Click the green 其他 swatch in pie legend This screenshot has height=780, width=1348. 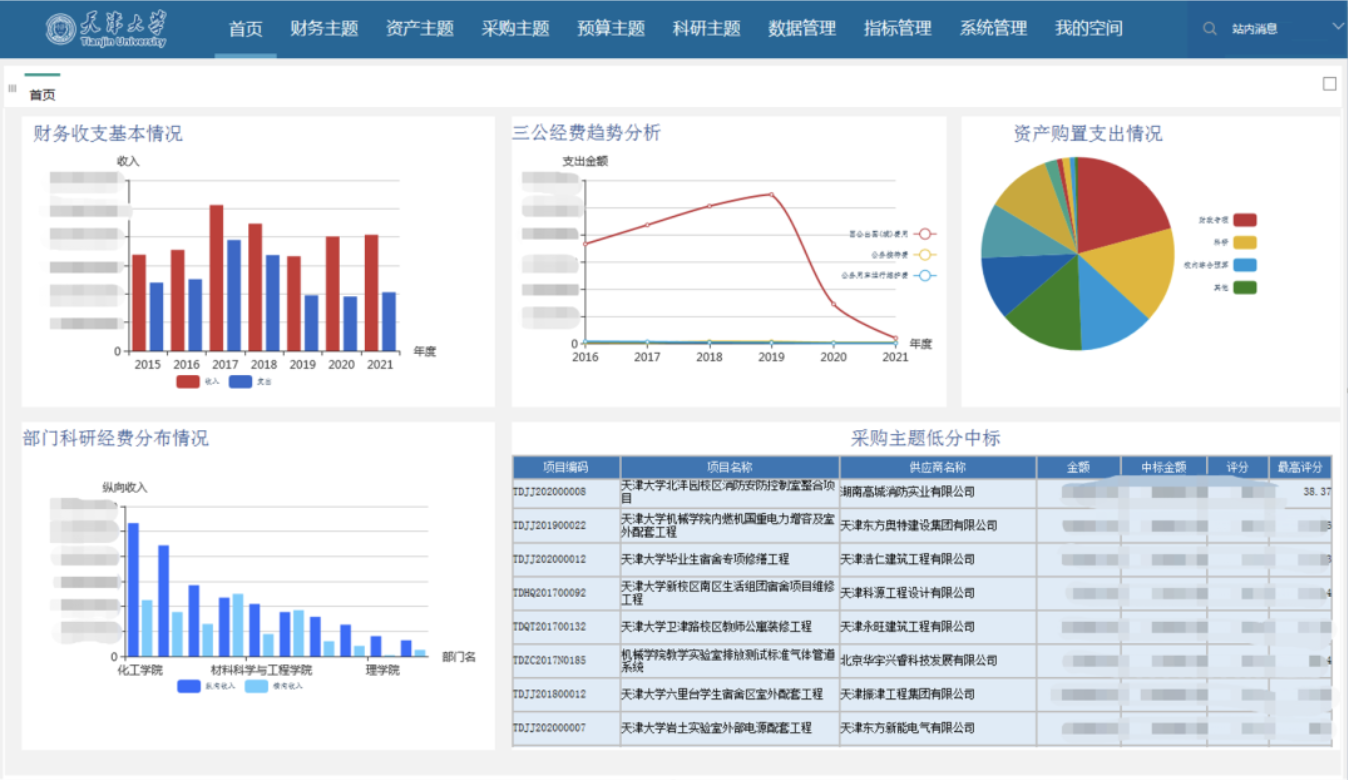click(x=1244, y=287)
